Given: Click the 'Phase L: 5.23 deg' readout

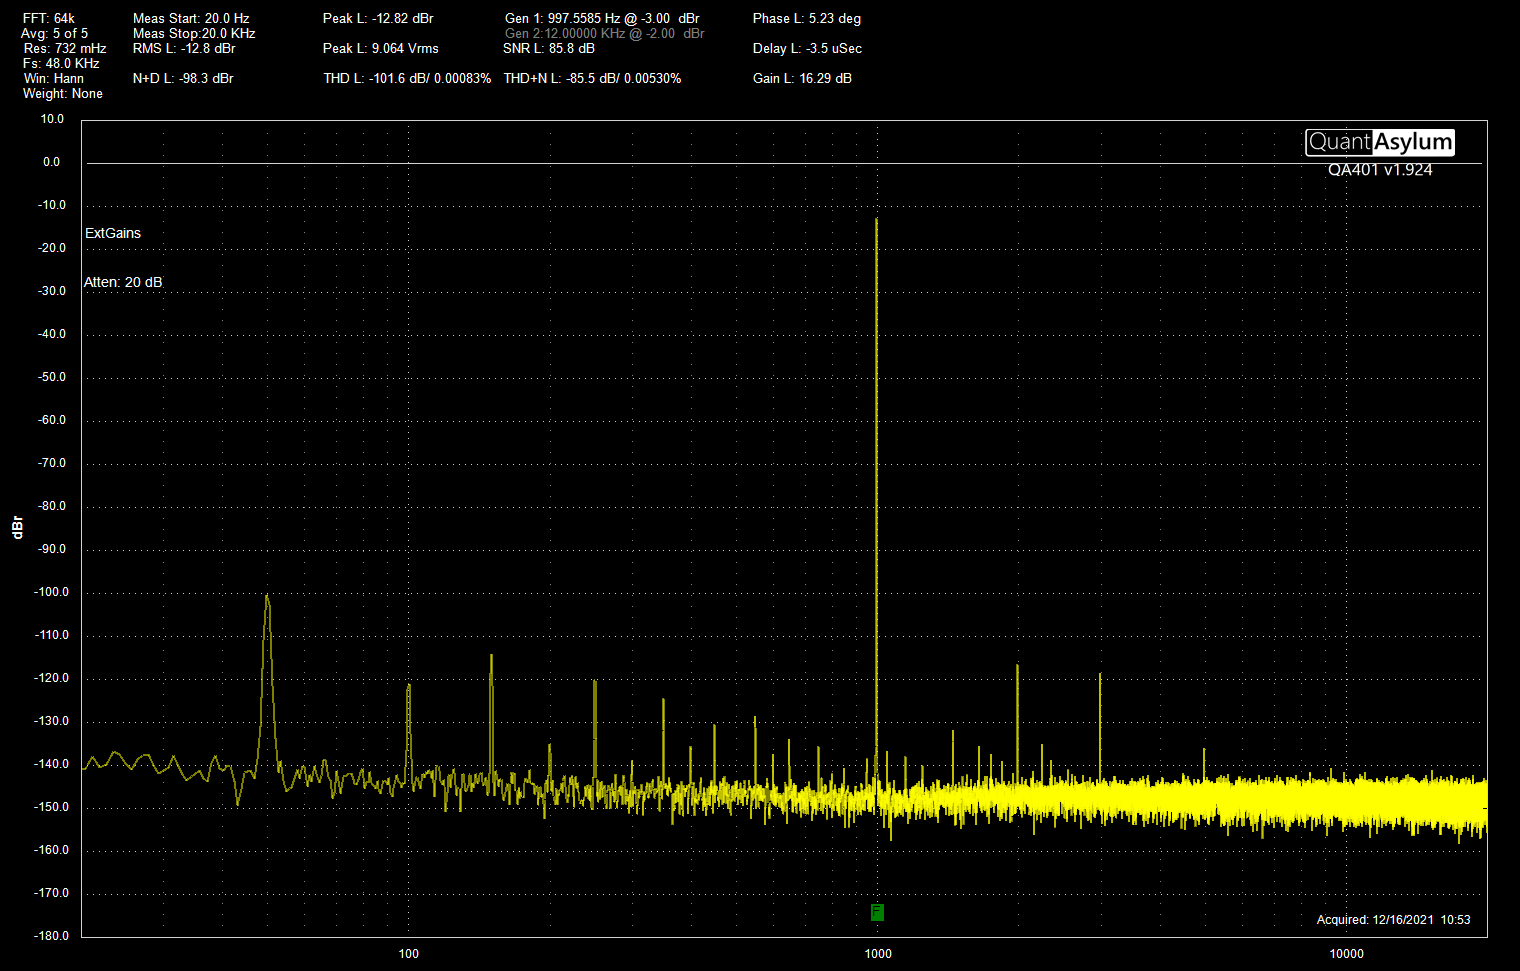Looking at the screenshot, I should [x=807, y=18].
